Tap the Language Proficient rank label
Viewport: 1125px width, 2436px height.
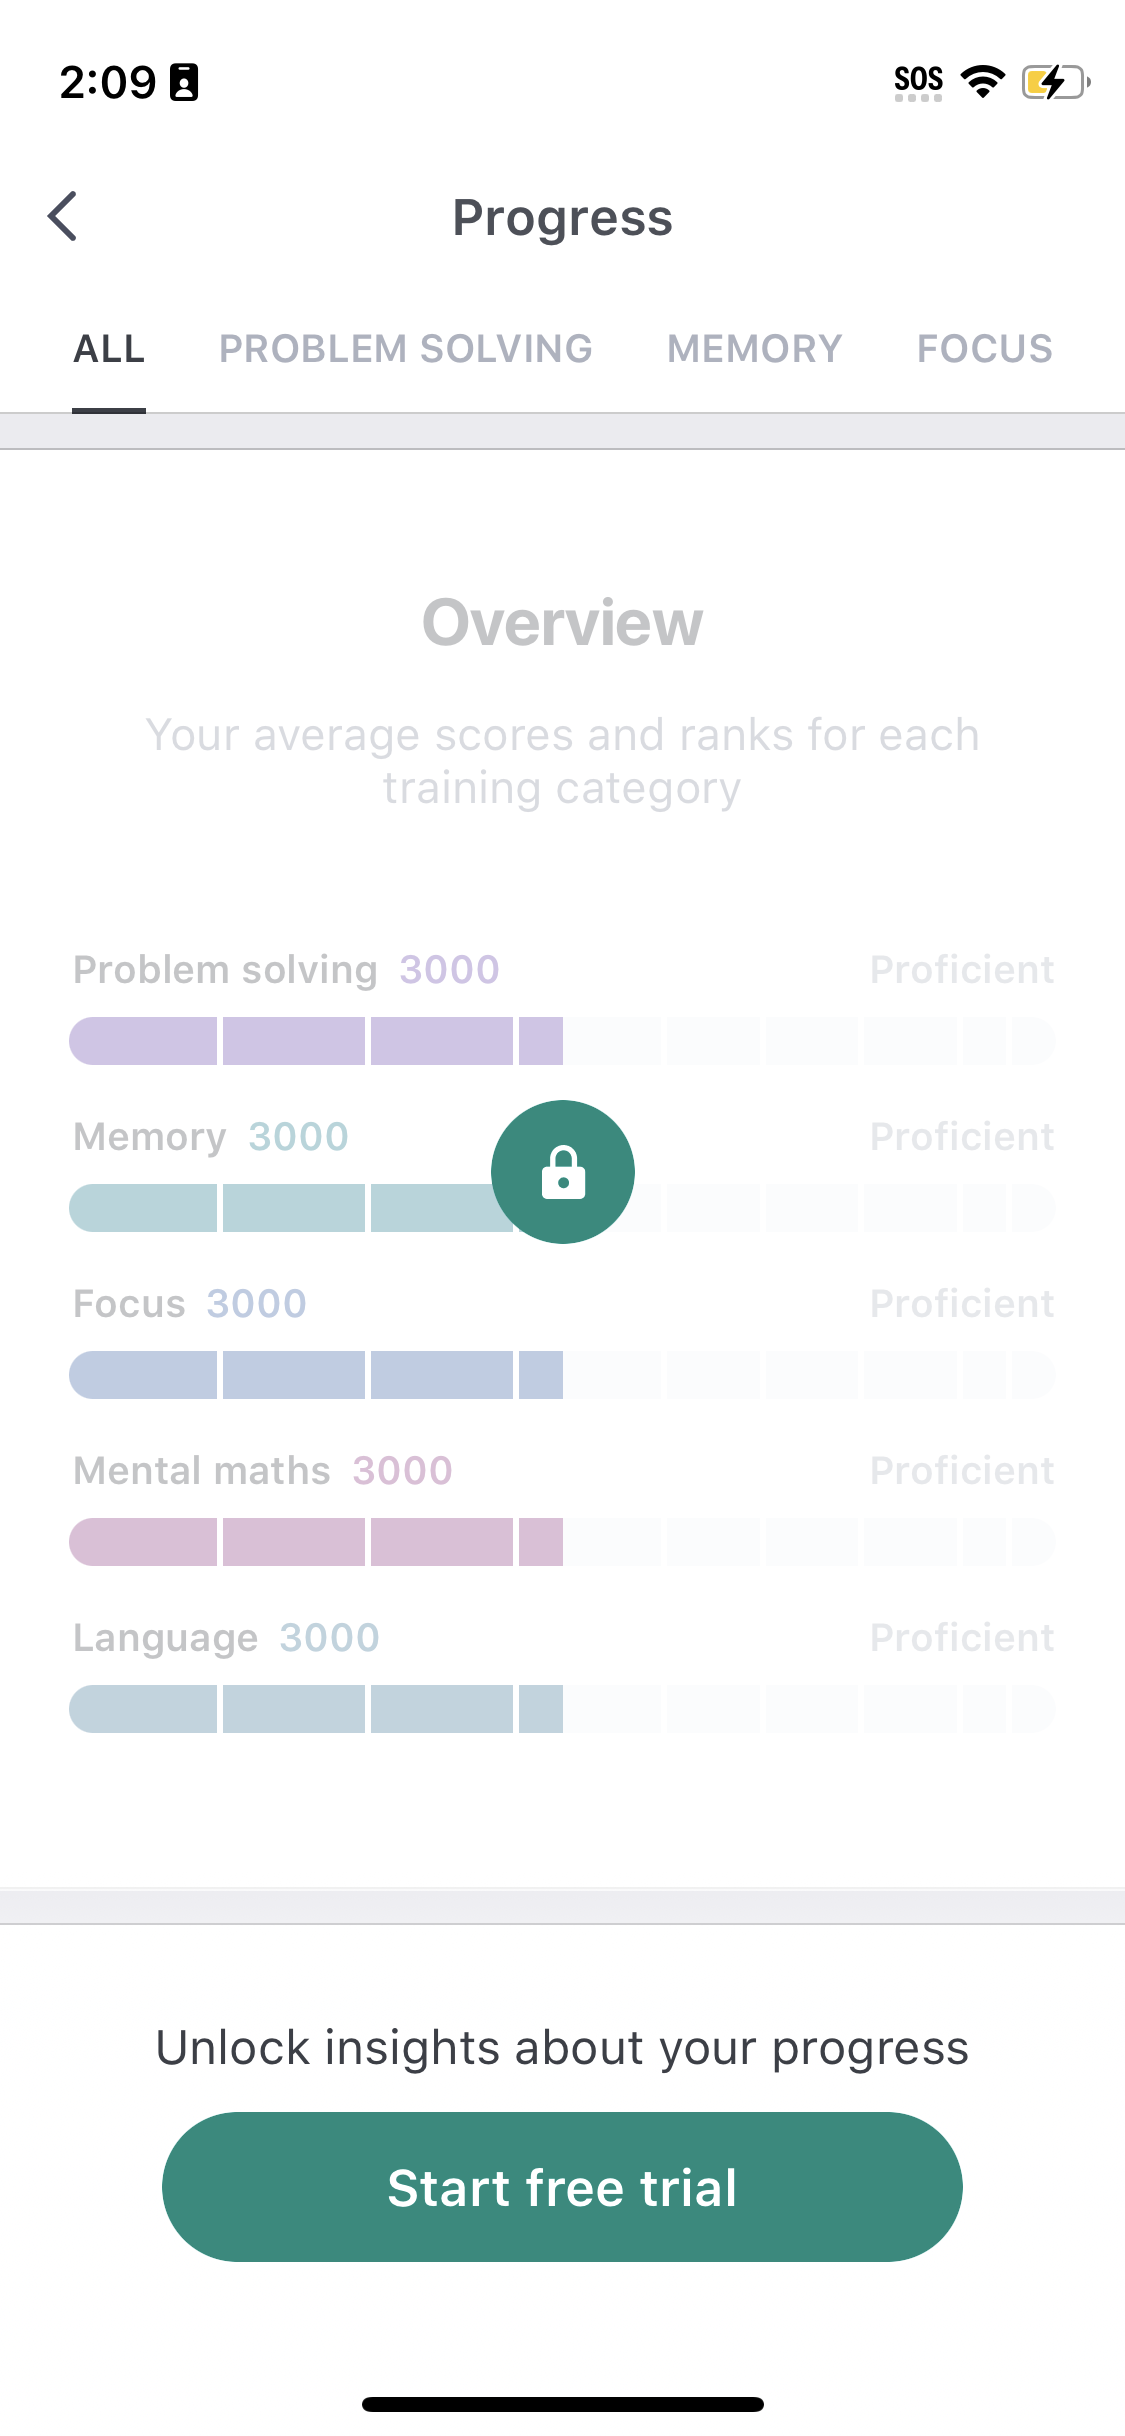(x=961, y=1638)
